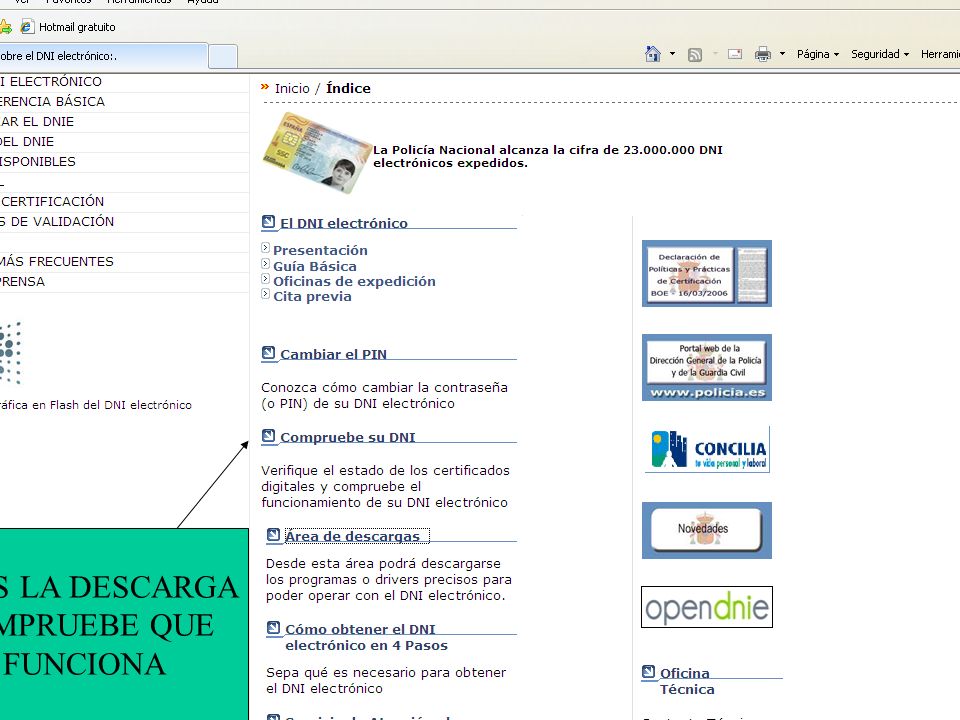Click the Desde esta área podrá descargarse text

pos(388,579)
